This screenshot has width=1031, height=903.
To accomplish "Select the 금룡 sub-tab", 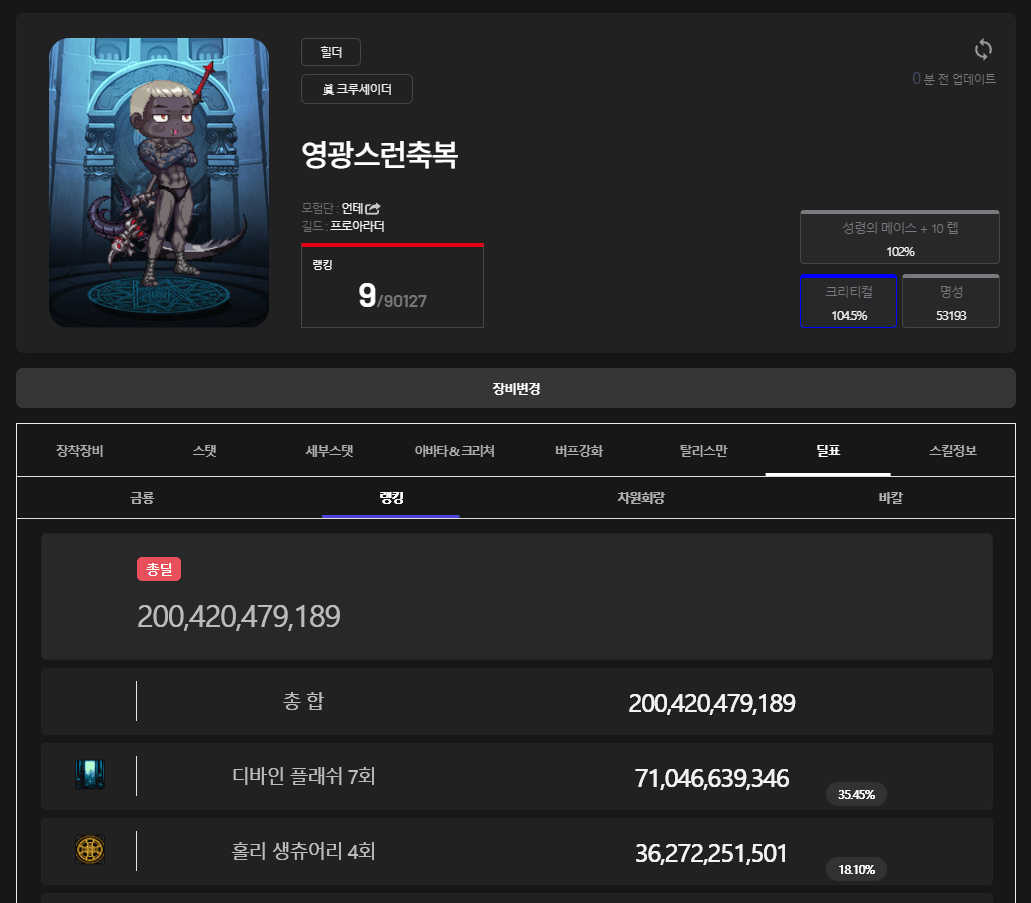I will pos(142,497).
